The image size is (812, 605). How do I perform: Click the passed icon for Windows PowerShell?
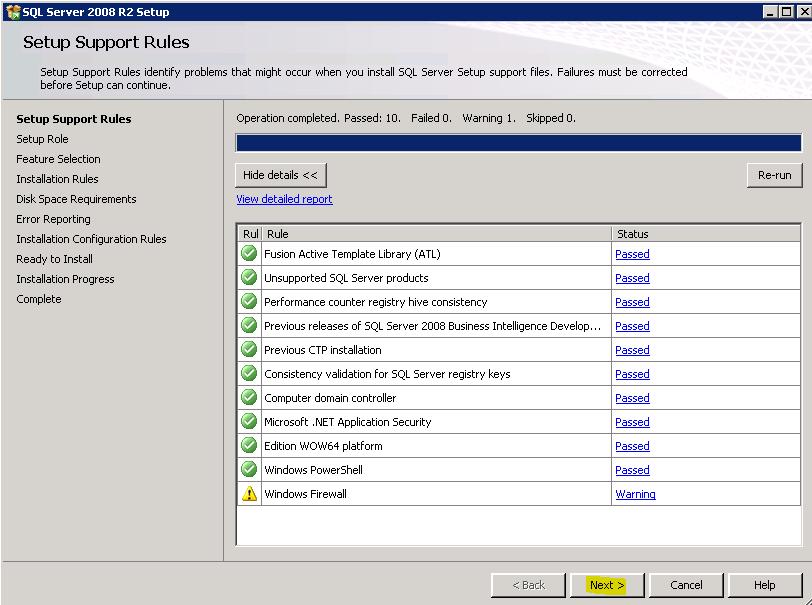249,470
